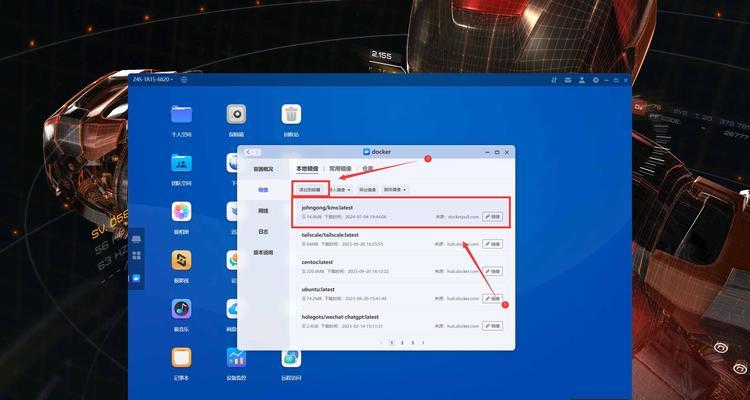The width and height of the screenshot is (750, 400).
Task: Go to page 1 of image list
Action: click(392, 343)
